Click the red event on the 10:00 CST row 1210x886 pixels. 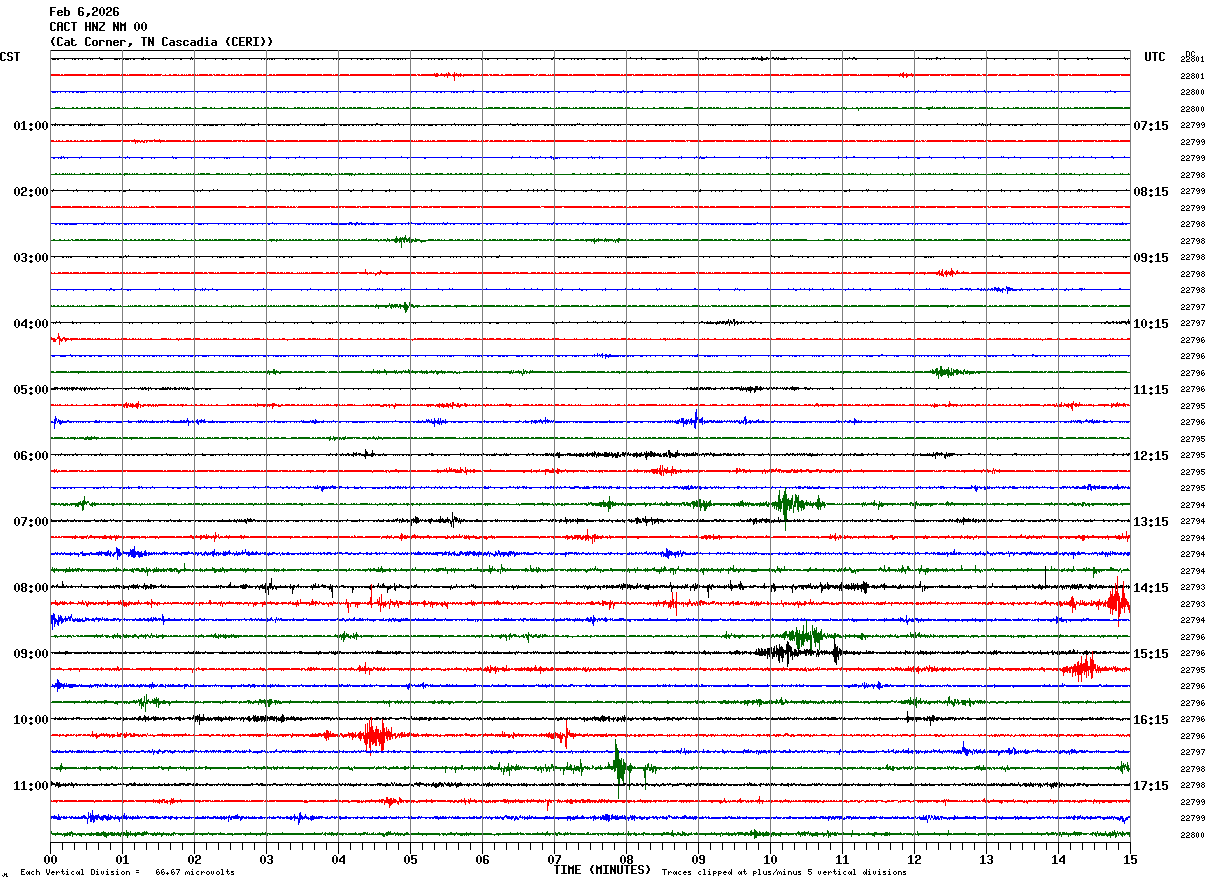pos(376,736)
